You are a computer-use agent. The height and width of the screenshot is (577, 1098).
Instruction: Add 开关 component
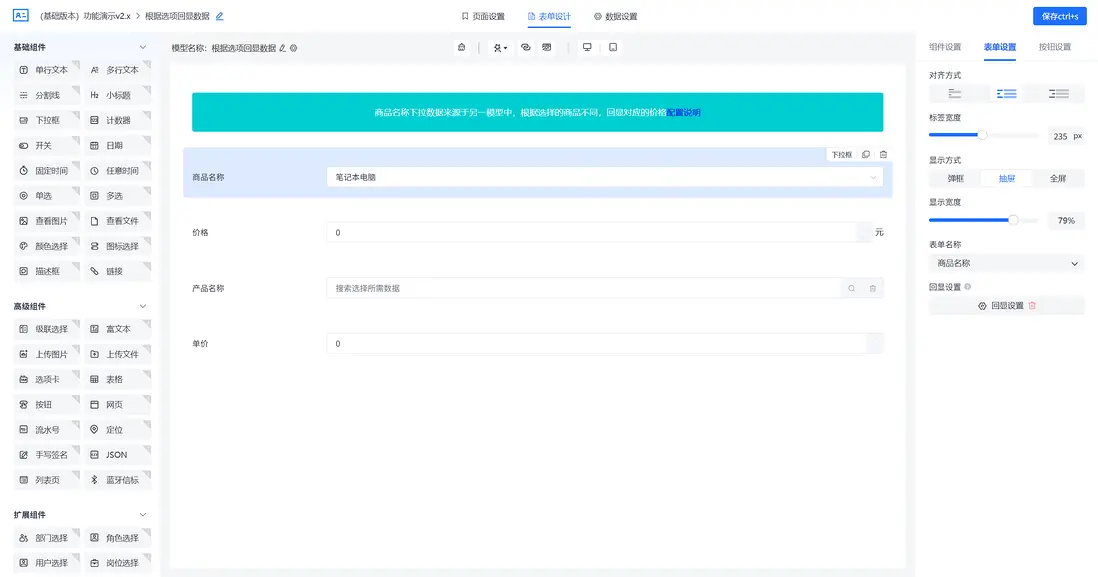click(47, 146)
